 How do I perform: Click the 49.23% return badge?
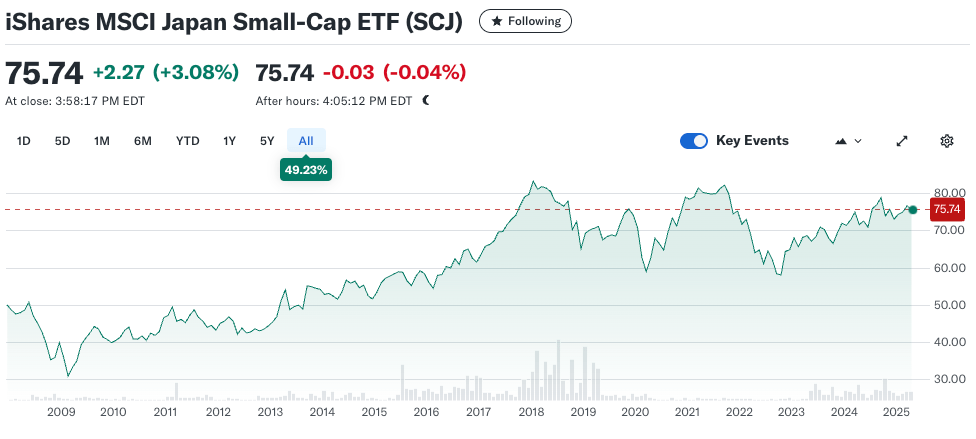306,170
